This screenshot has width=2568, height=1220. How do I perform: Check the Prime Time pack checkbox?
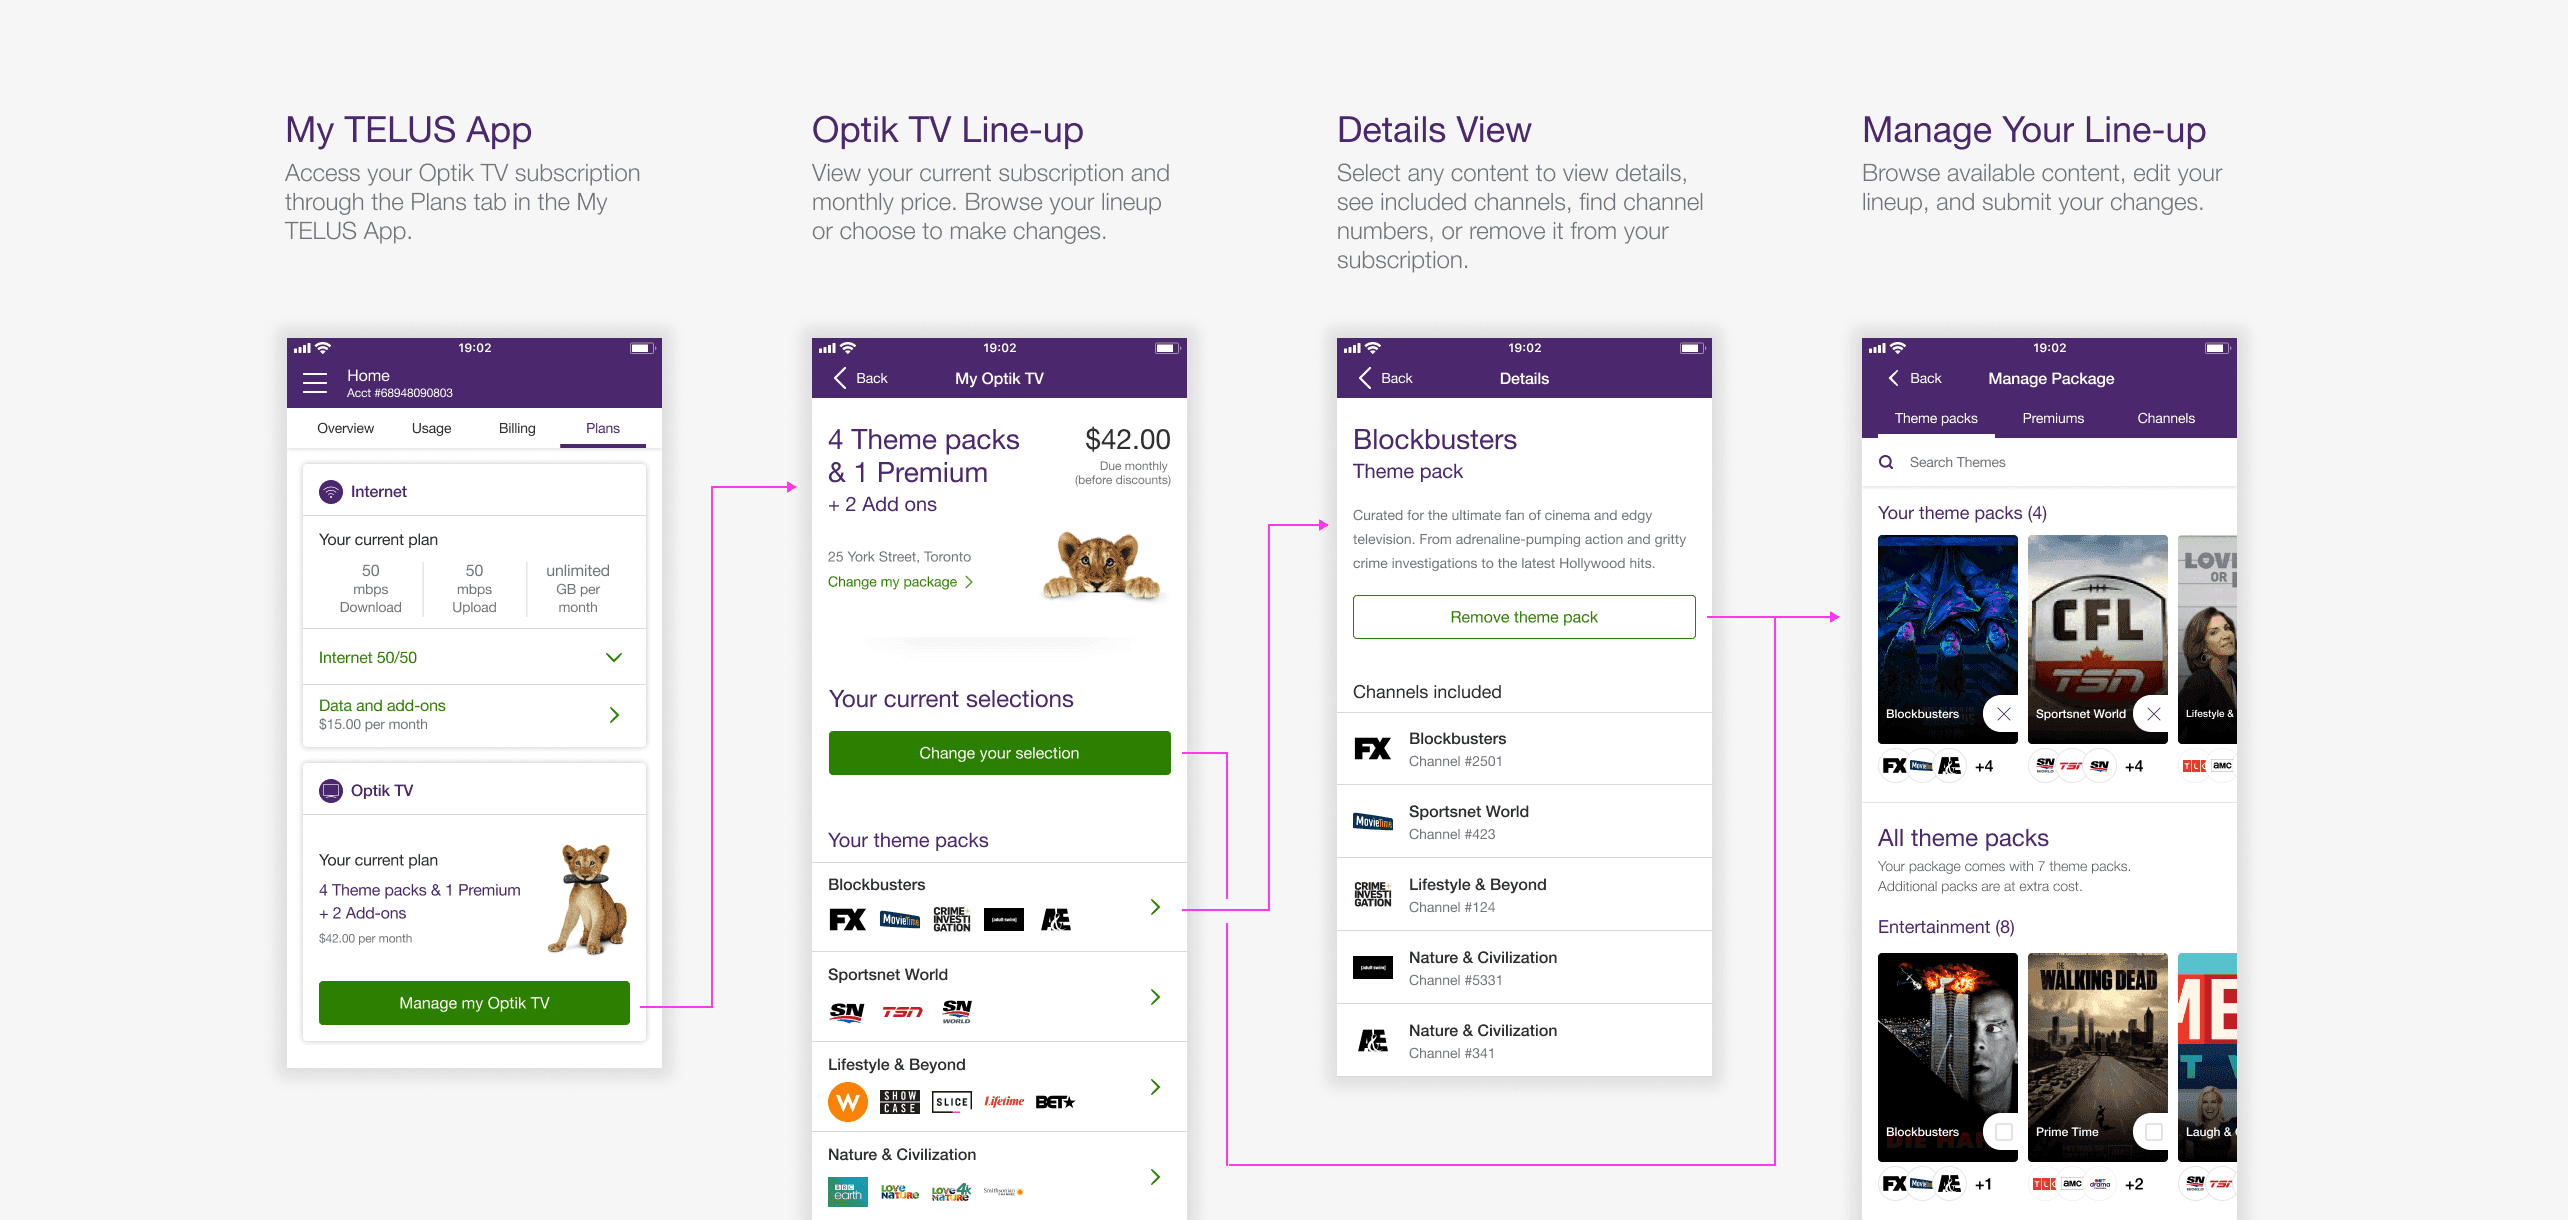[2153, 1132]
